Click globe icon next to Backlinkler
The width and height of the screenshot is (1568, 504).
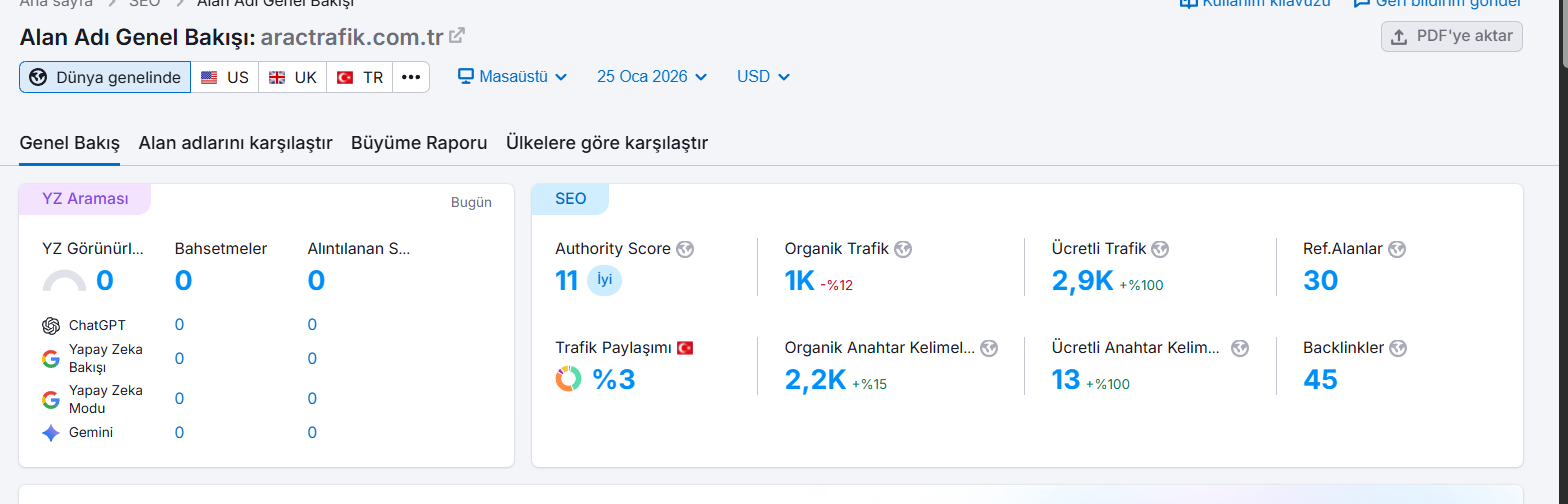pyautogui.click(x=1398, y=348)
